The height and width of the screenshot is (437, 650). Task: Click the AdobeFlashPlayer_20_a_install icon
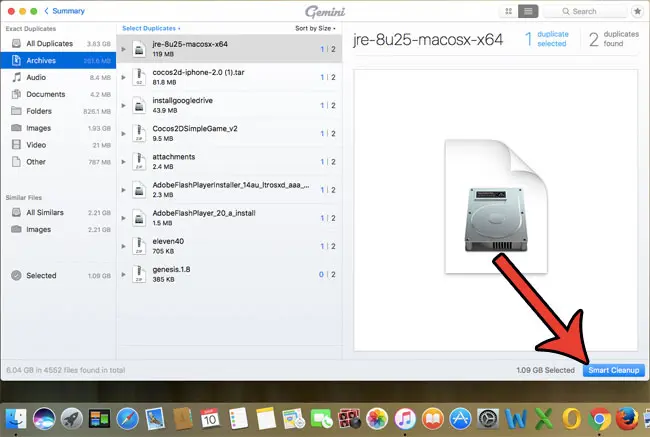tap(139, 218)
